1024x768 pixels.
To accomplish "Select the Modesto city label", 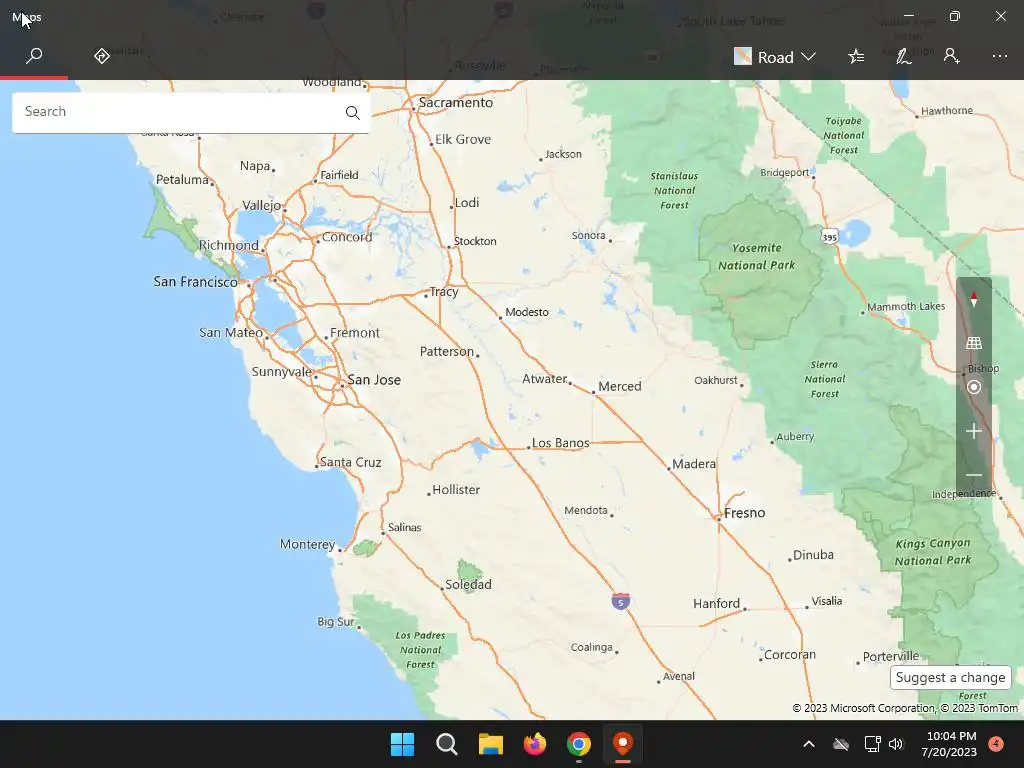I will [527, 312].
